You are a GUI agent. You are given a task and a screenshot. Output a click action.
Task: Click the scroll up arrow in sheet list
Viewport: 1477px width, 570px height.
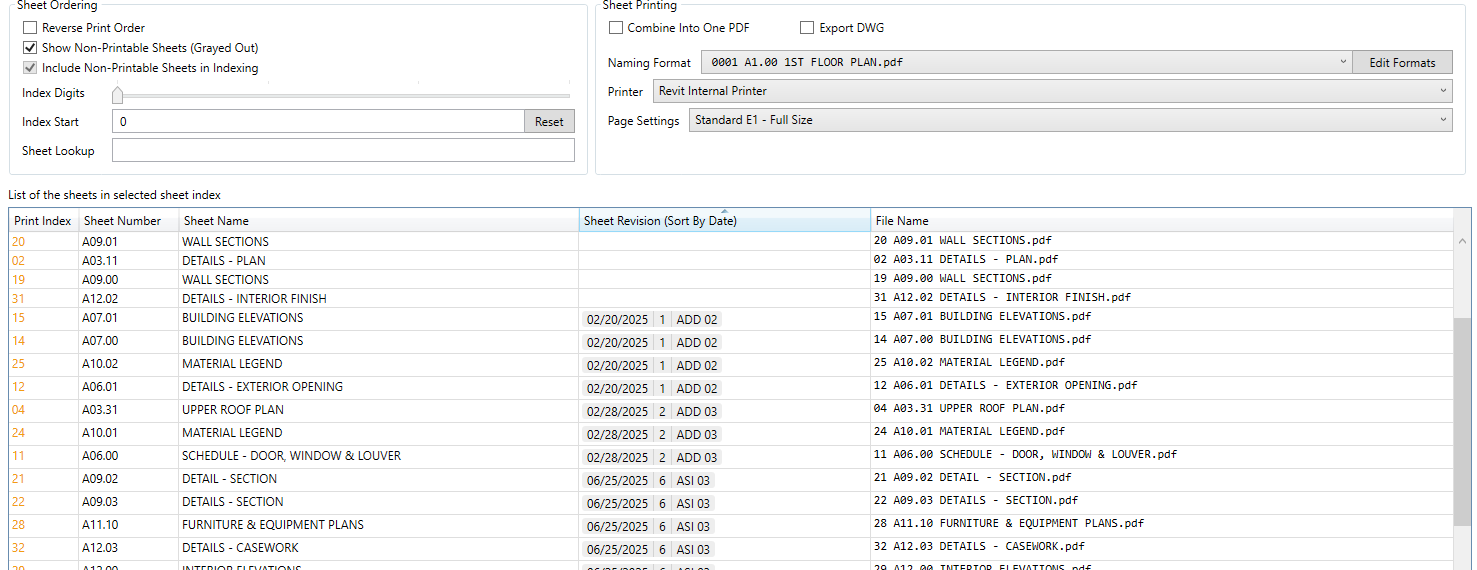coord(1462,241)
